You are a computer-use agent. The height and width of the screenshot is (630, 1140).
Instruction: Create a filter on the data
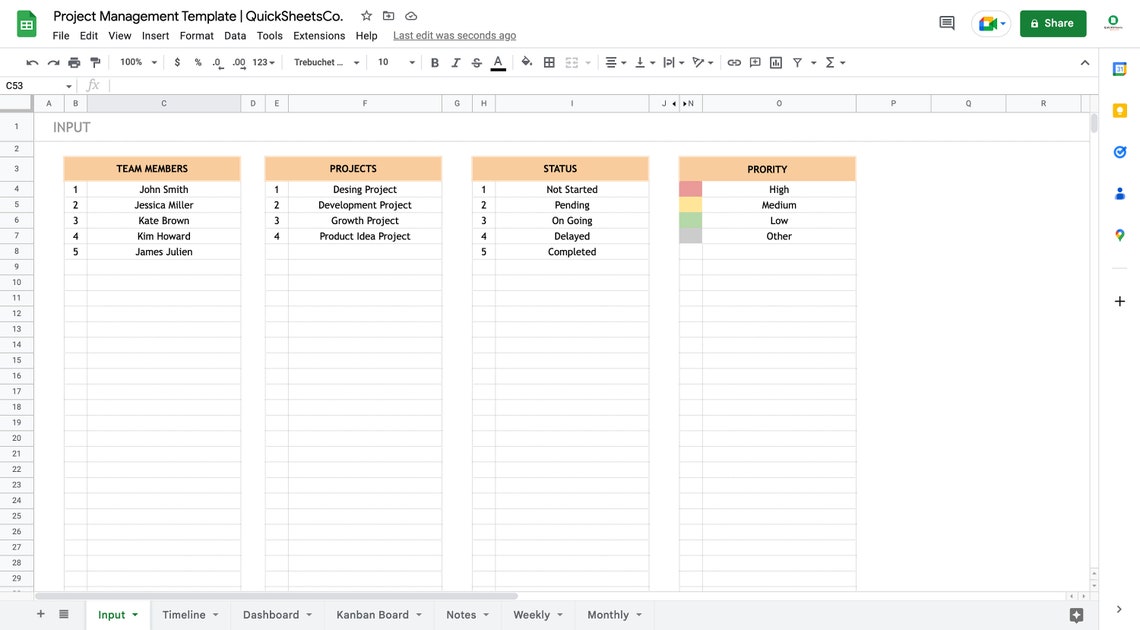[x=796, y=61]
